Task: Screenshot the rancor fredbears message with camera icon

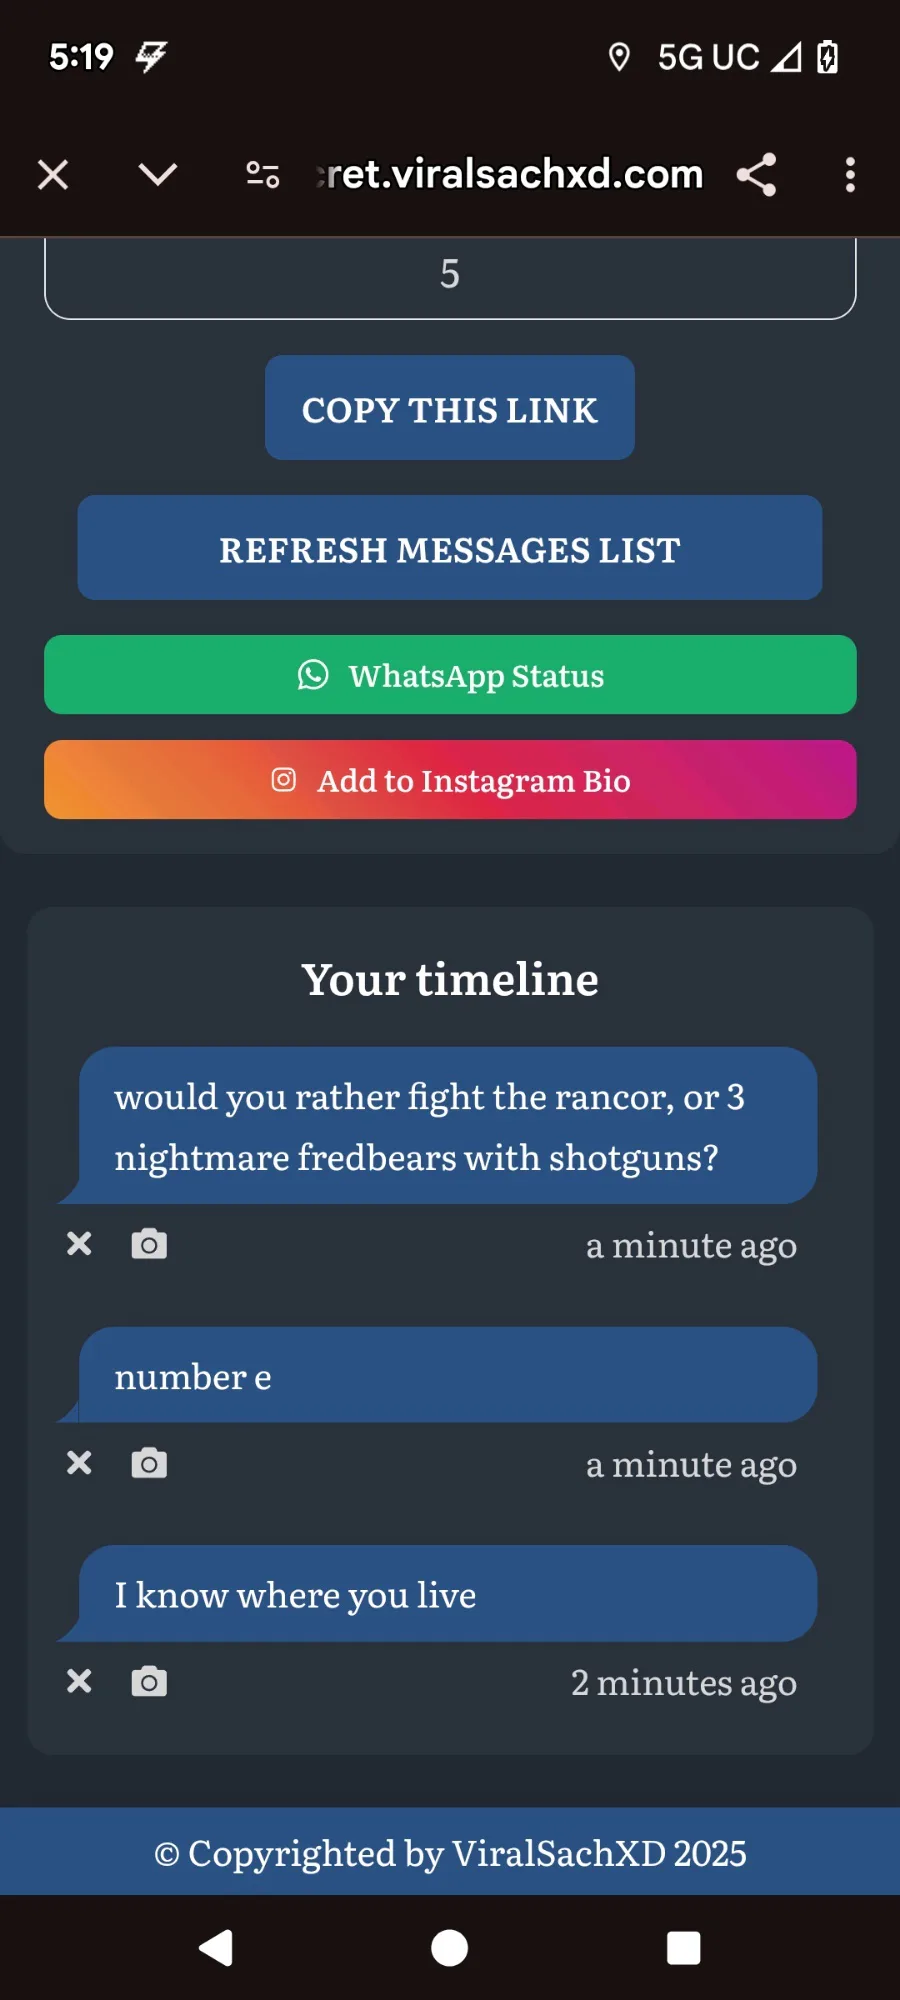Action: [x=149, y=1244]
